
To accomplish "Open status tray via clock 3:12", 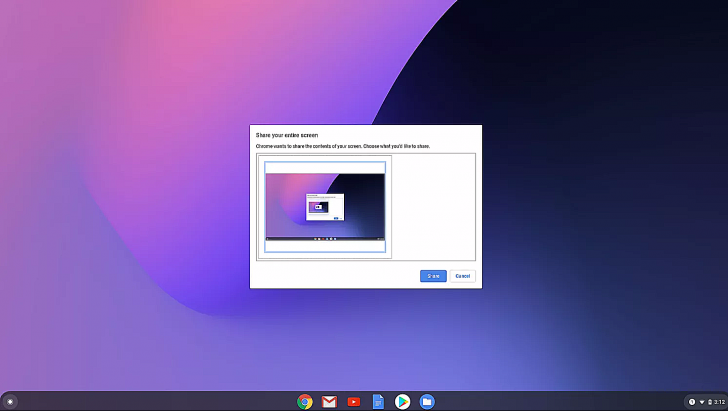I will click(720, 402).
